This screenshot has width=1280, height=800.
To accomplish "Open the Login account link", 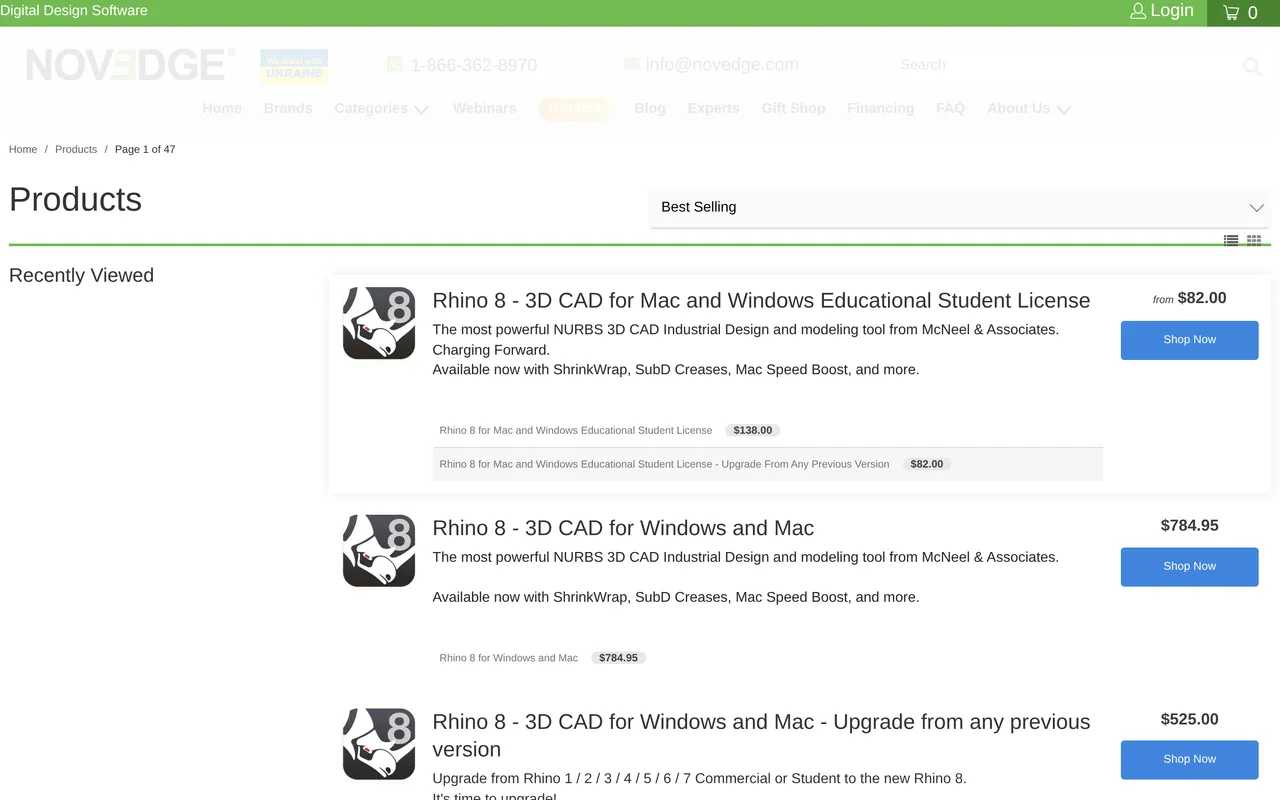I will (1162, 11).
